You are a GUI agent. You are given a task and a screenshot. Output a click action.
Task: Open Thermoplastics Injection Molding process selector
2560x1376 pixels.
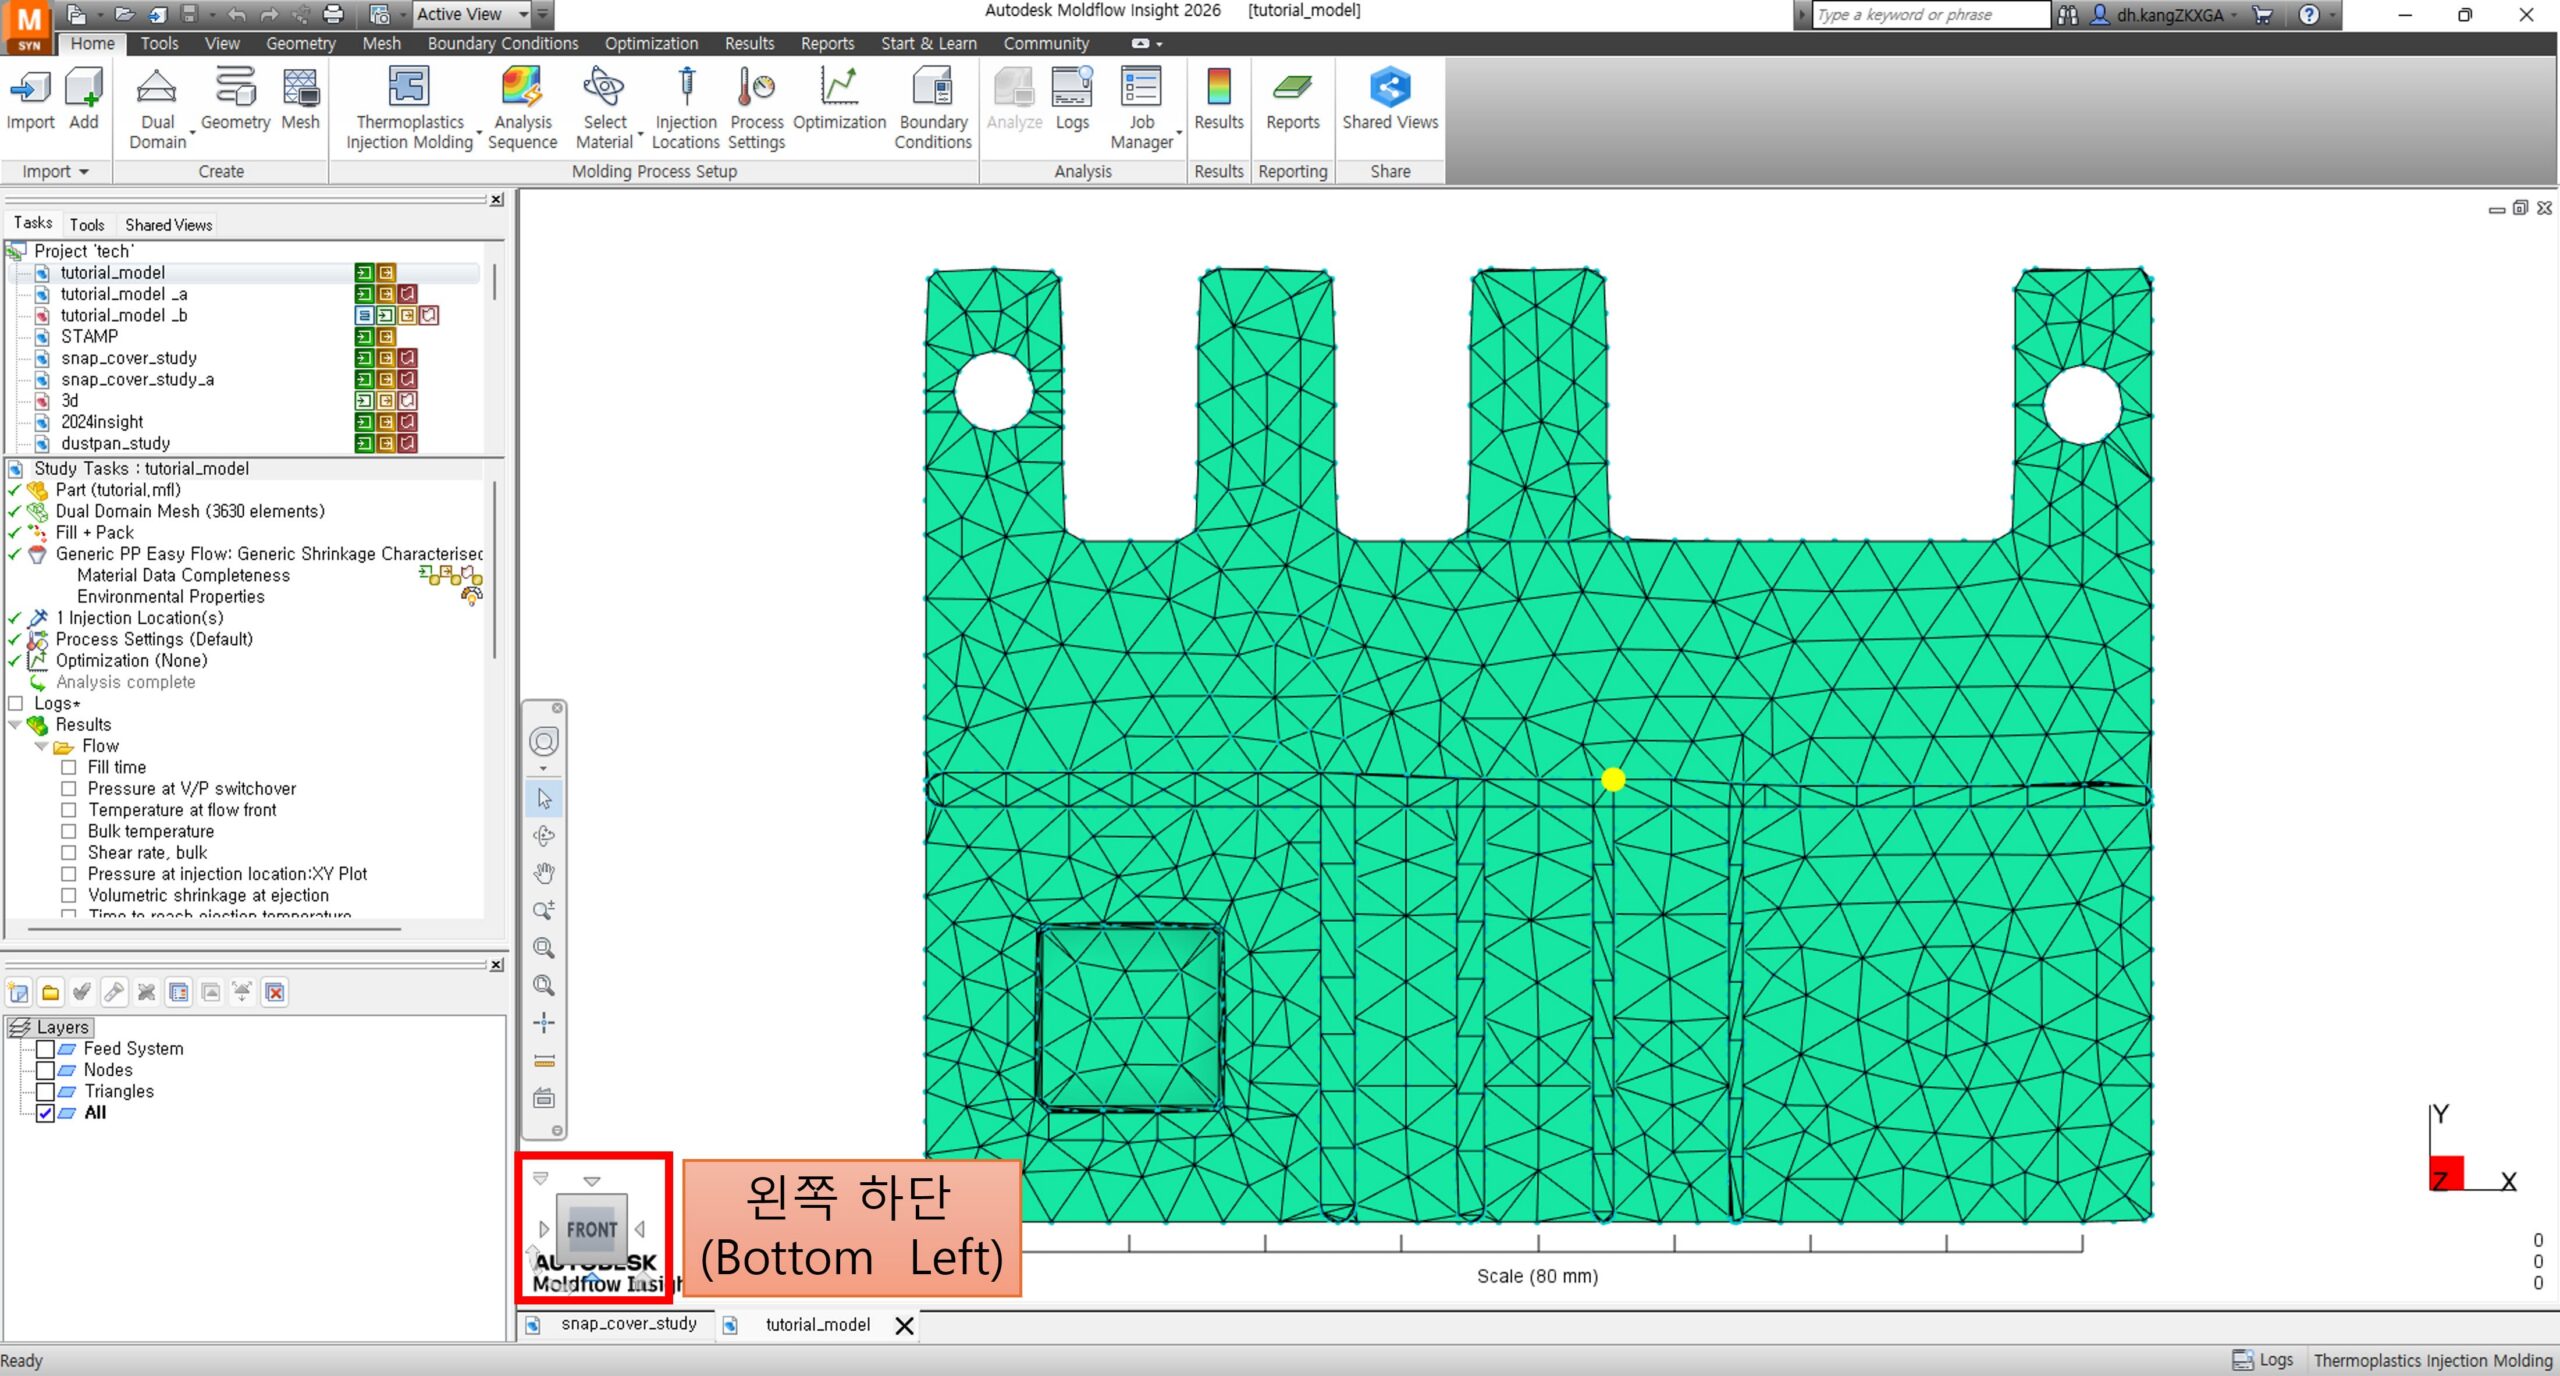pos(409,108)
